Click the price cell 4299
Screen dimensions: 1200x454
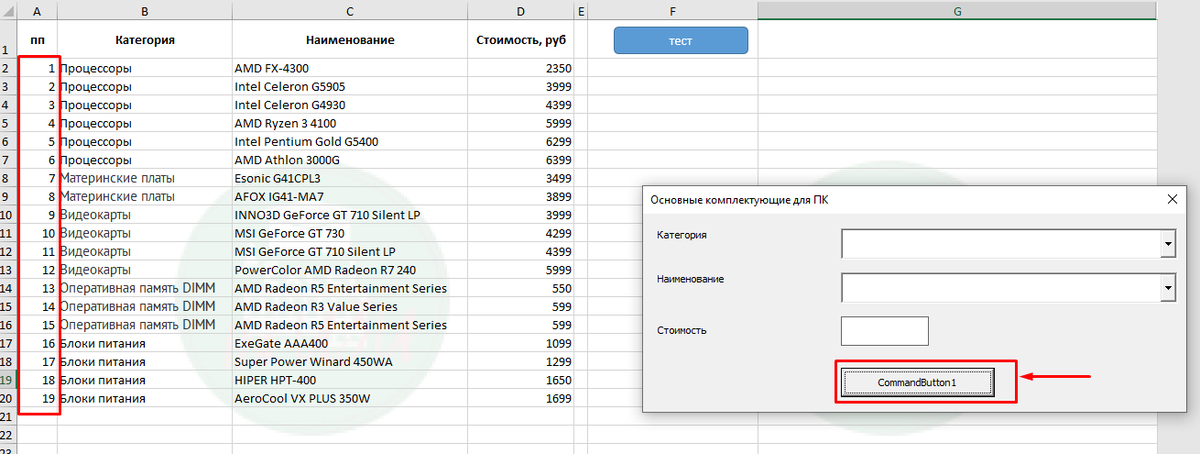coord(521,233)
